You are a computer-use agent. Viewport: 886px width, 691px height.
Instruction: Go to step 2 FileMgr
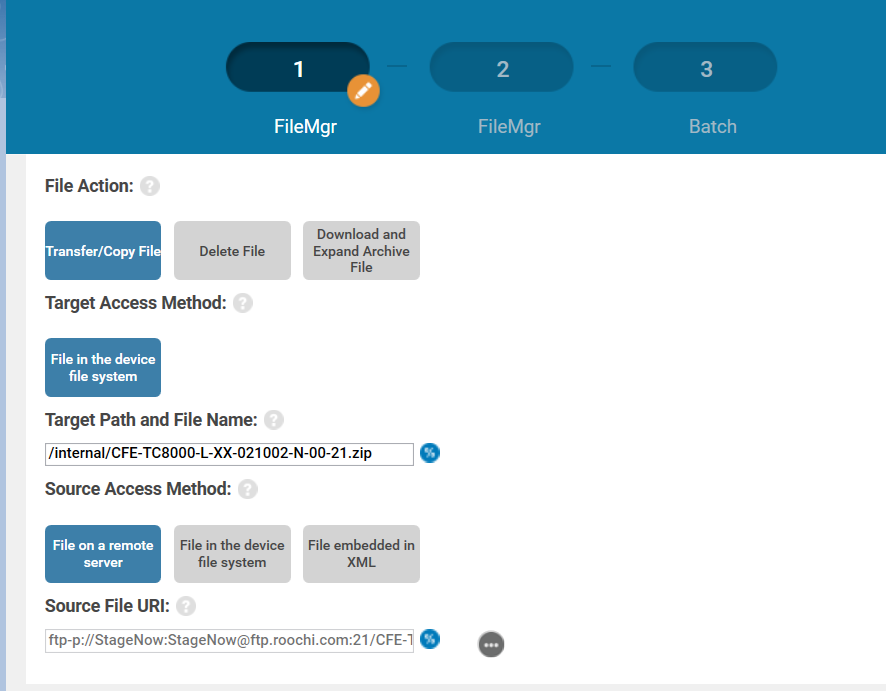point(502,67)
